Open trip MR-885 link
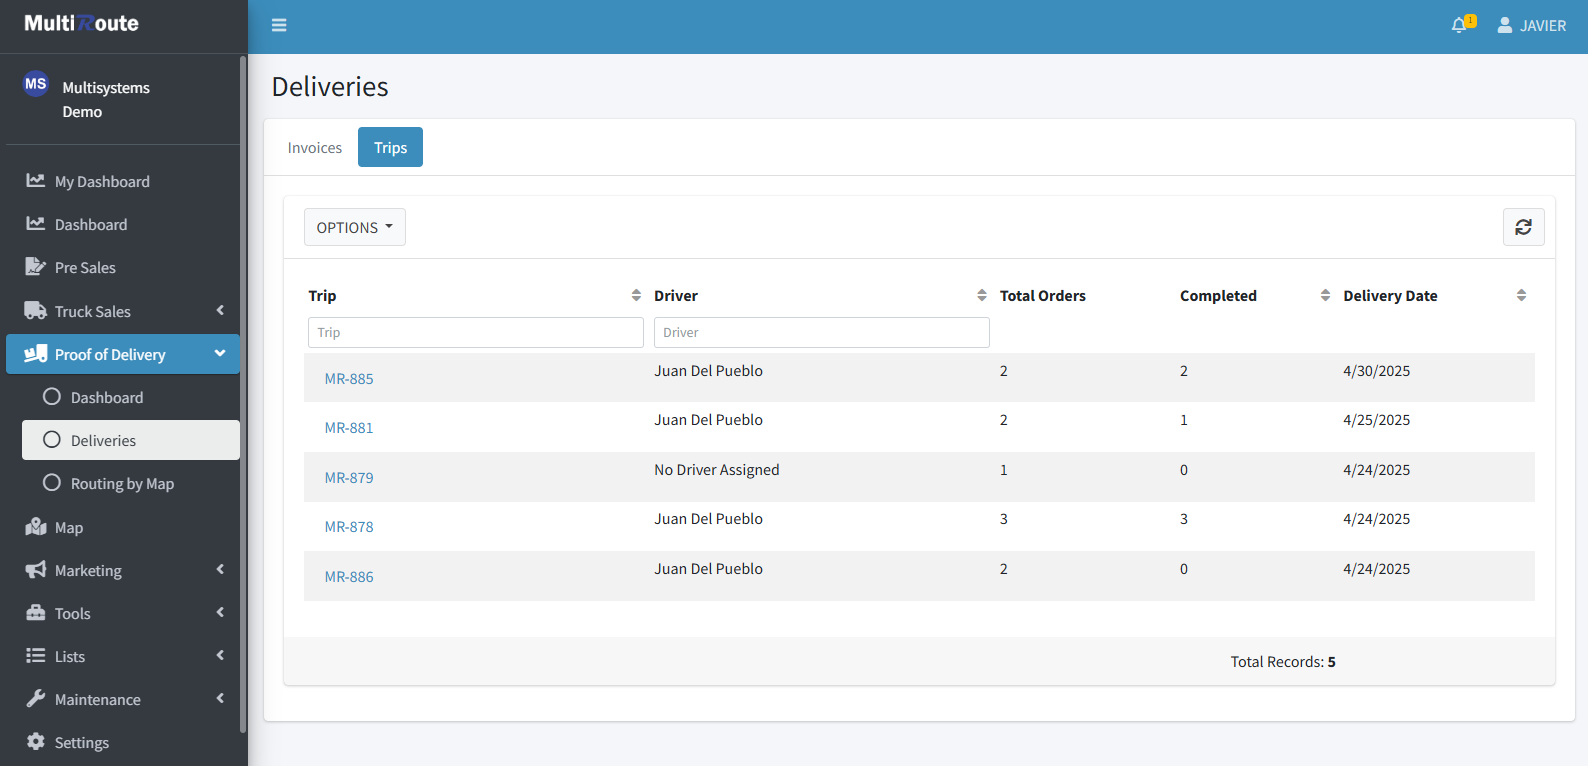The height and width of the screenshot is (766, 1588). [349, 379]
